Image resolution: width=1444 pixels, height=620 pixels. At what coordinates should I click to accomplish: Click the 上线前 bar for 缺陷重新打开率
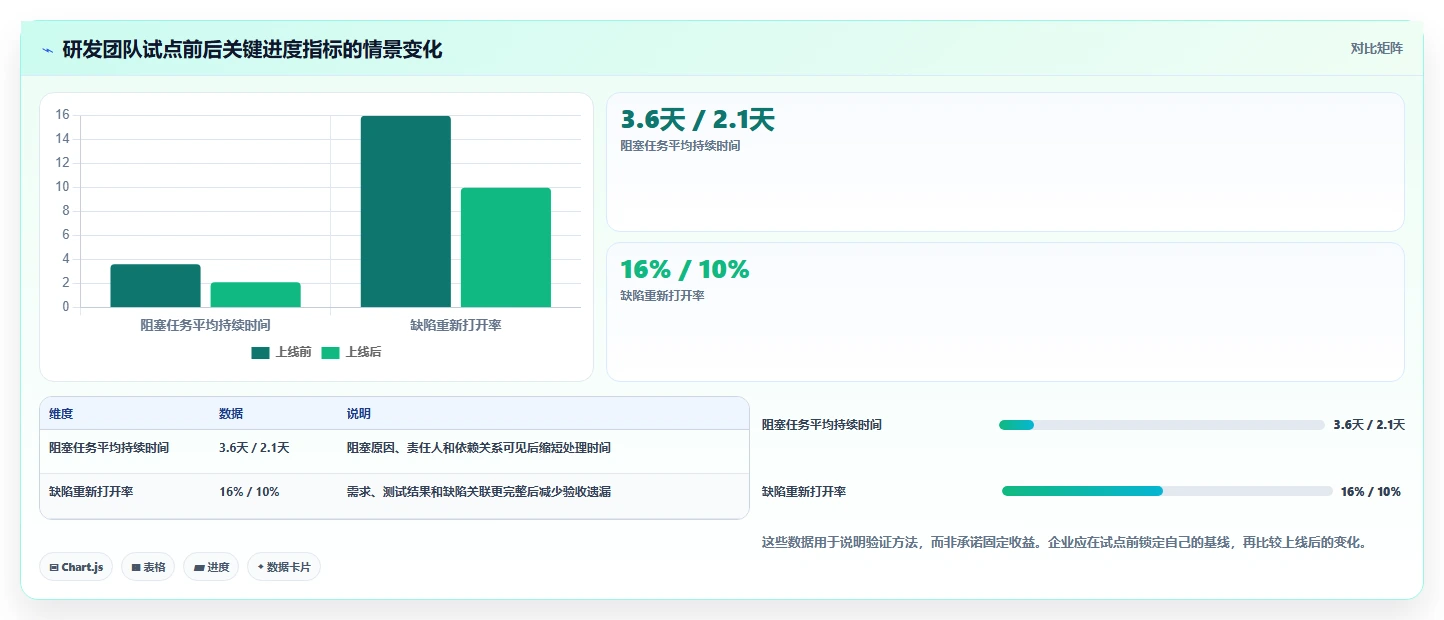[405, 211]
